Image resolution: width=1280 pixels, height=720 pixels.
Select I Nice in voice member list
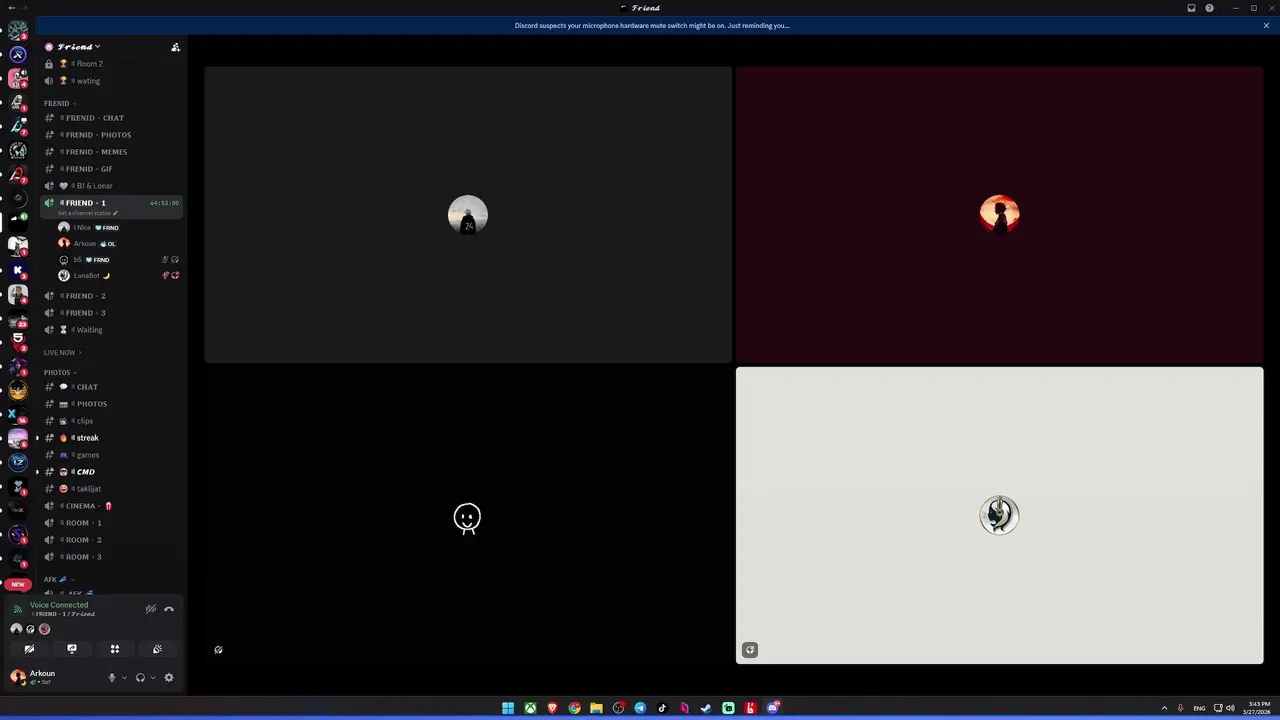(118, 228)
